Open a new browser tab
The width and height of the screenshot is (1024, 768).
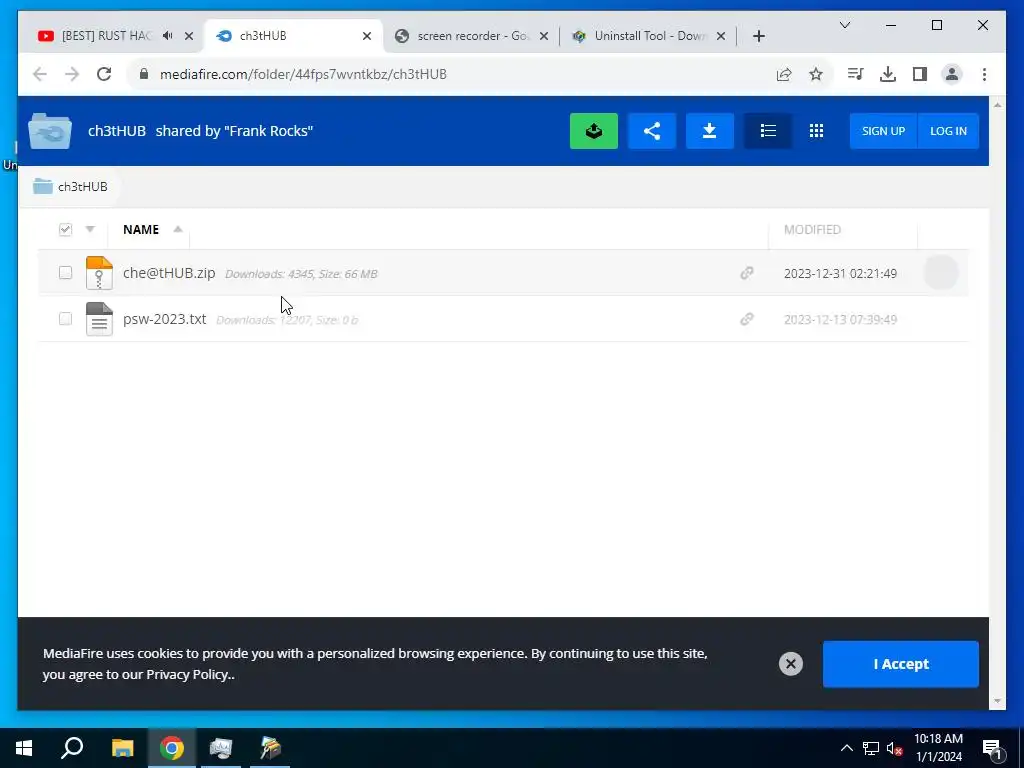758,36
